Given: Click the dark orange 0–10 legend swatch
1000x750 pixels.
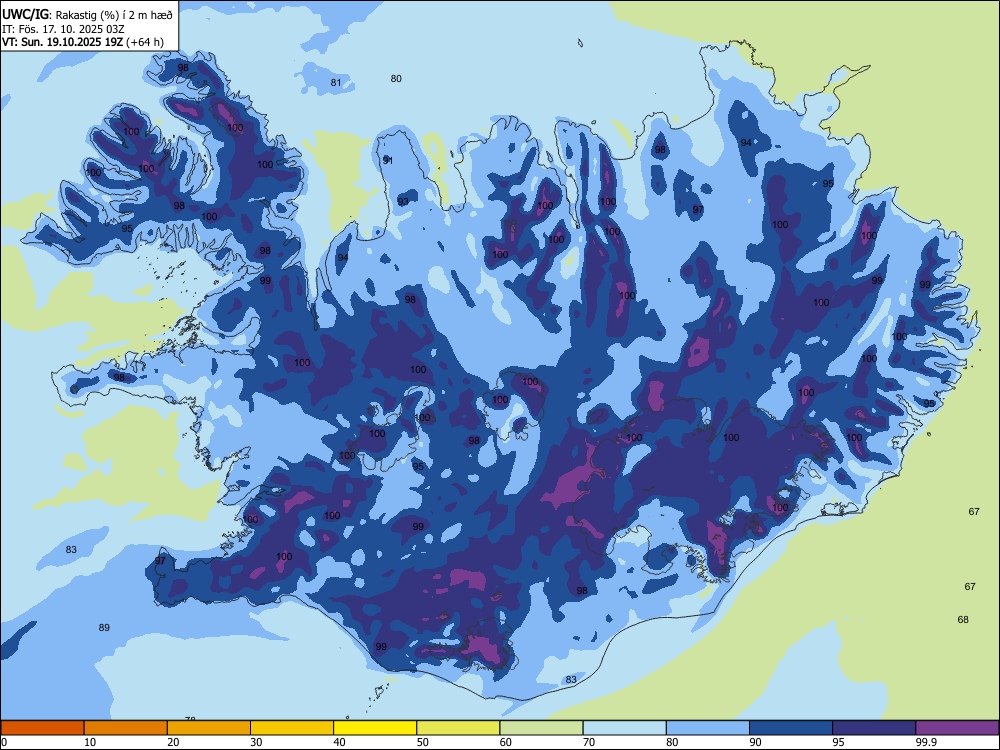Looking at the screenshot, I should pyautogui.click(x=42, y=728).
